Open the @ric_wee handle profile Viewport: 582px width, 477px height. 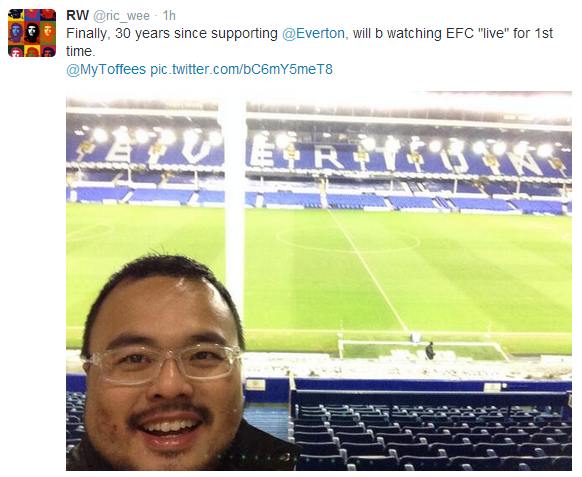pyautogui.click(x=121, y=16)
